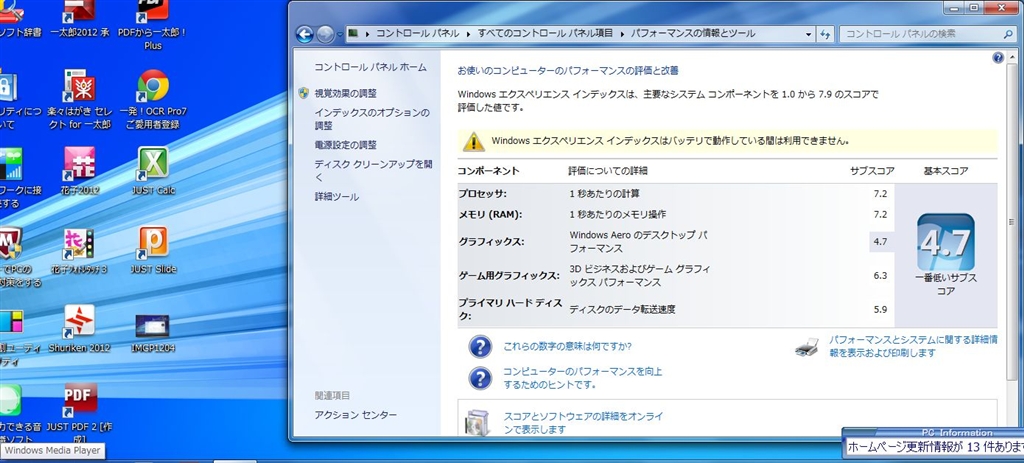The height and width of the screenshot is (463, 1024).
Task: Click the 5.9 hard disk subscore
Action: click(880, 310)
